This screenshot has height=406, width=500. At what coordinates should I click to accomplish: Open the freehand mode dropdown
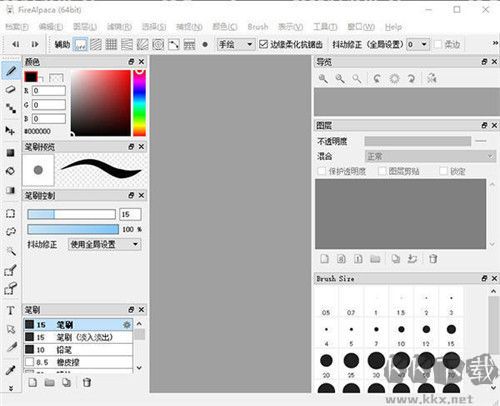pos(236,44)
